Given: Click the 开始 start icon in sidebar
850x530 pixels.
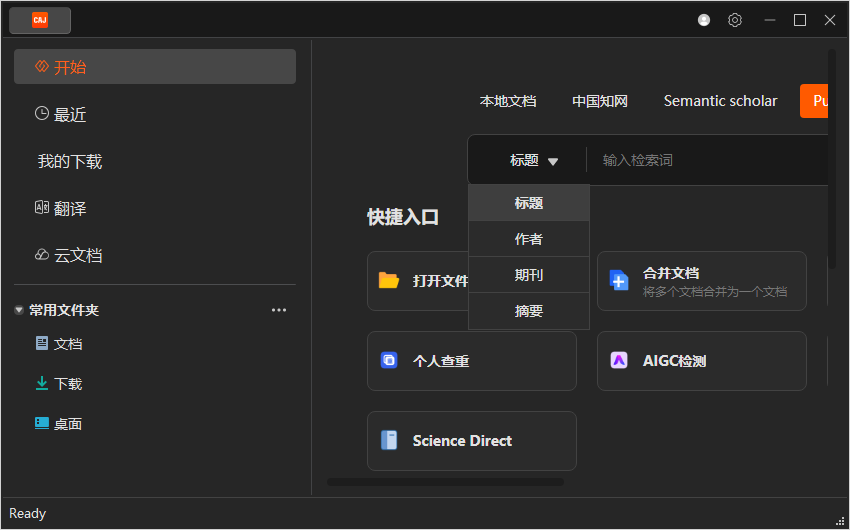Looking at the screenshot, I should coord(41,66).
